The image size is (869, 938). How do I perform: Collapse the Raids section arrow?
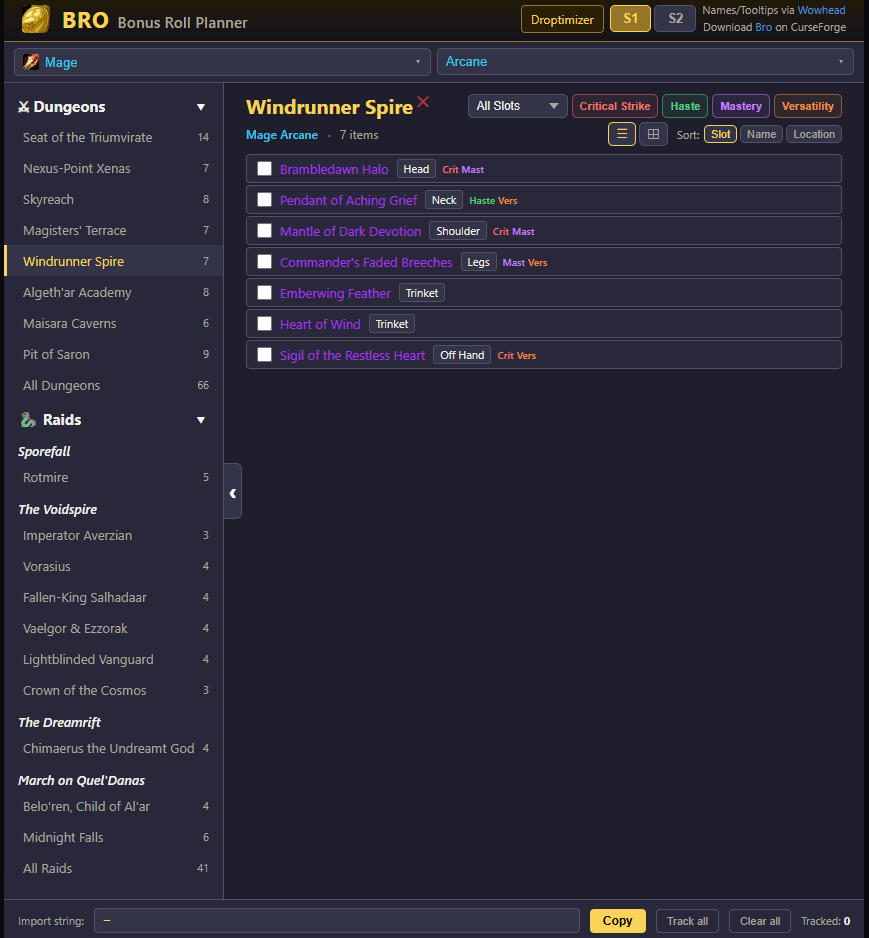click(x=201, y=420)
